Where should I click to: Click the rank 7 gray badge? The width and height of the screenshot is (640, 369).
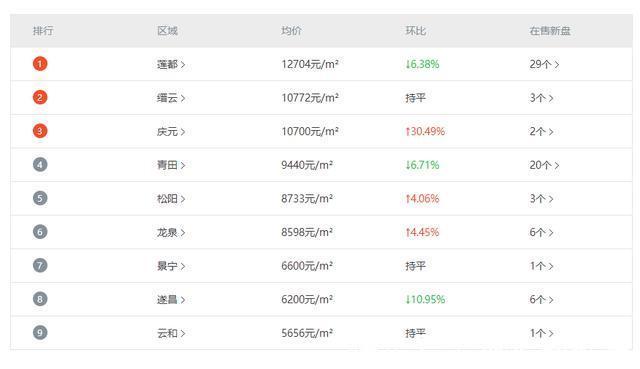[x=40, y=265]
